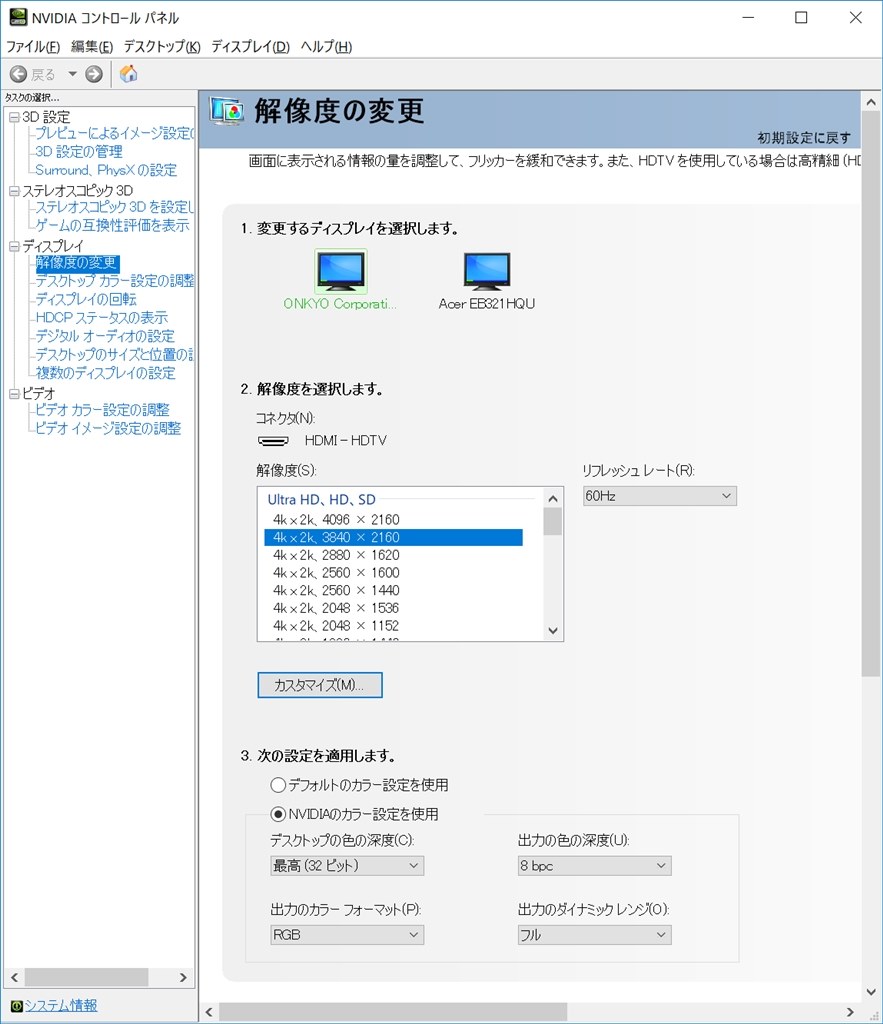
Task: Click main panel horizontal scroll right arrow
Action: click(x=850, y=1012)
